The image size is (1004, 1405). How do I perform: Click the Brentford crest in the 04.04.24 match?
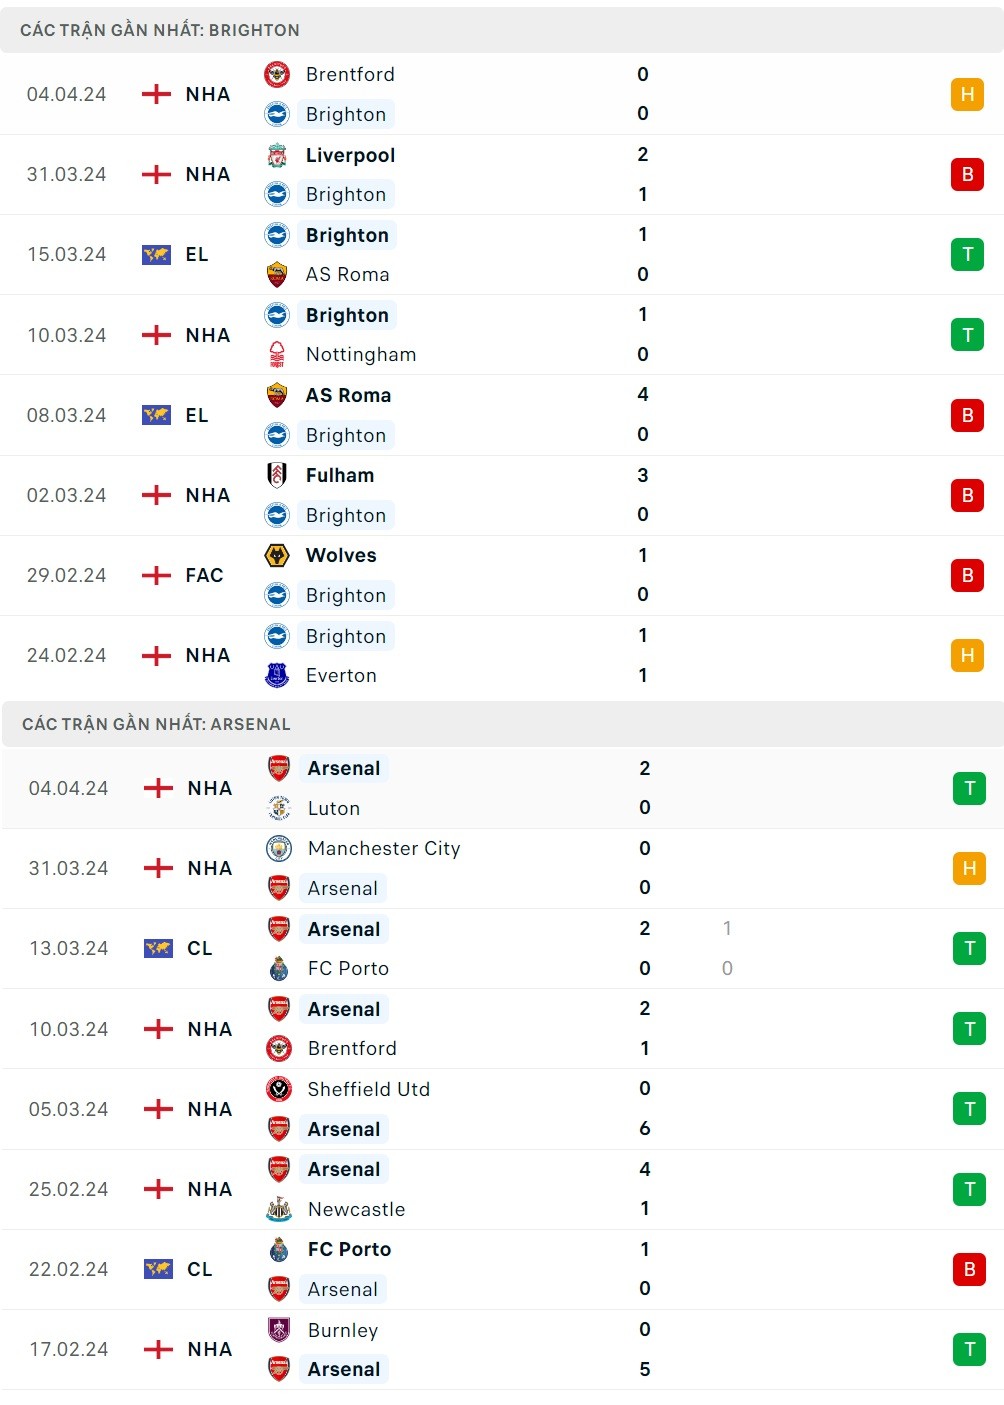[277, 74]
